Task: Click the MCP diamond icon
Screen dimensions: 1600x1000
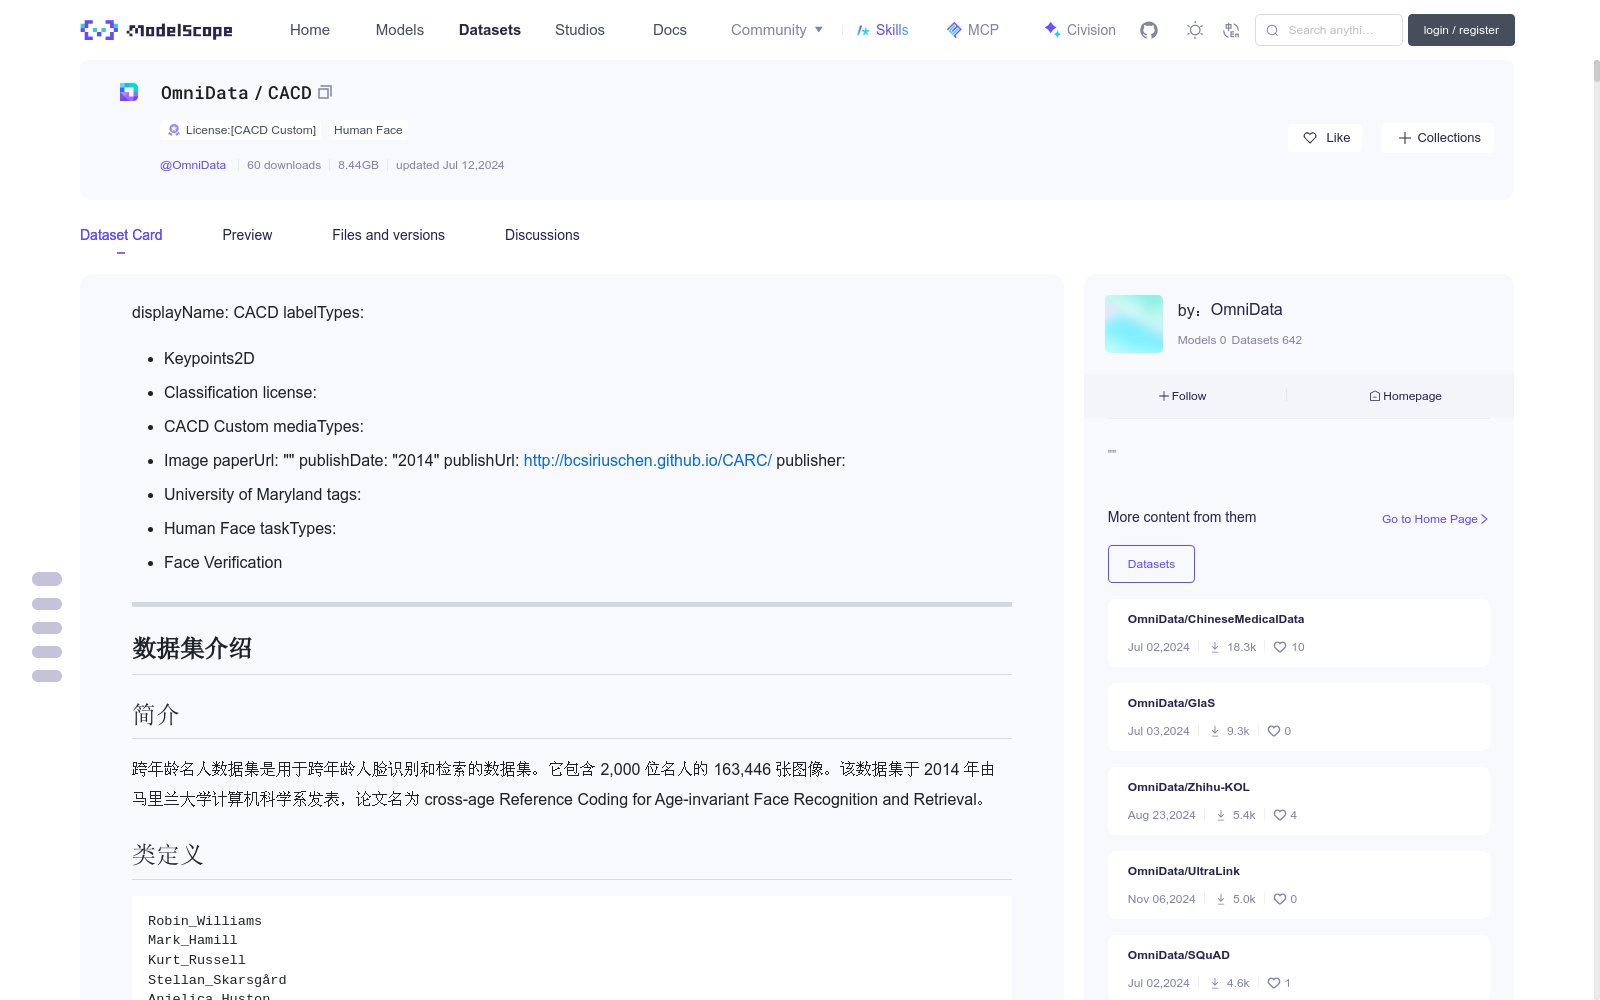Action: click(954, 30)
